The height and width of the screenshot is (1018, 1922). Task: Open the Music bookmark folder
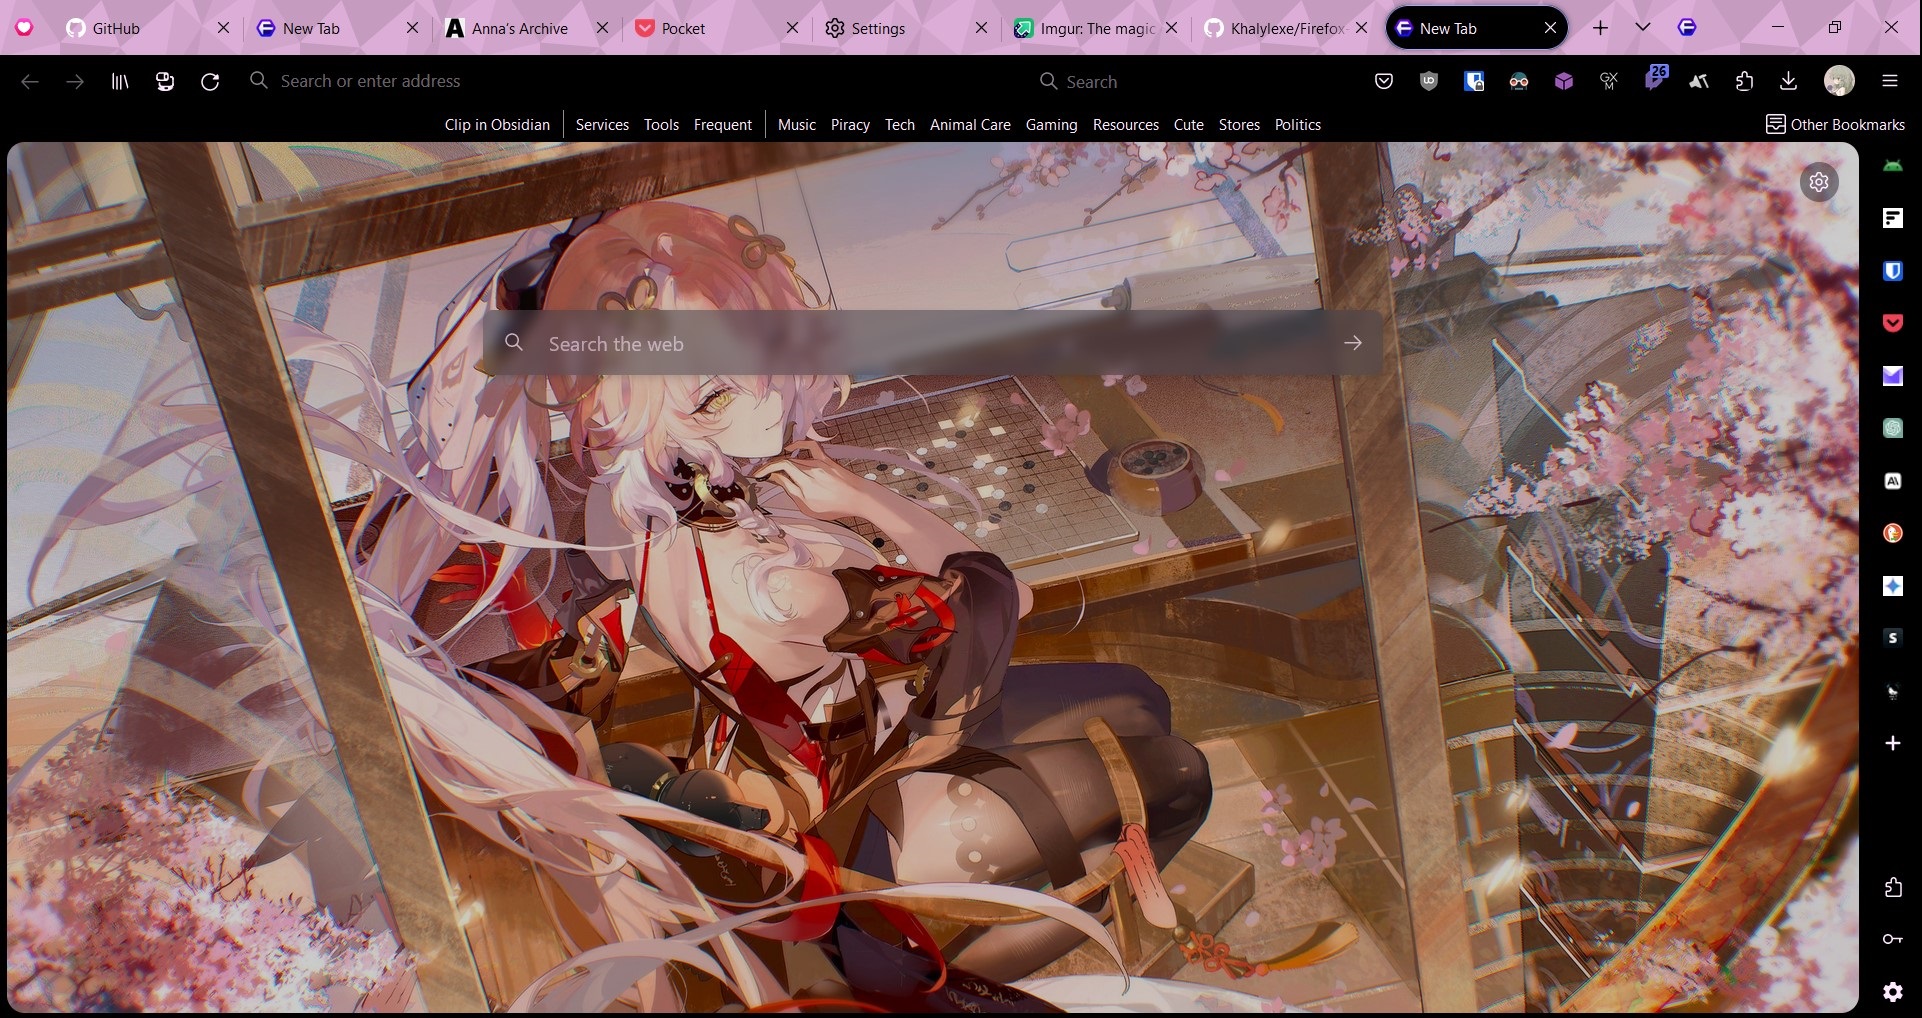click(x=797, y=125)
